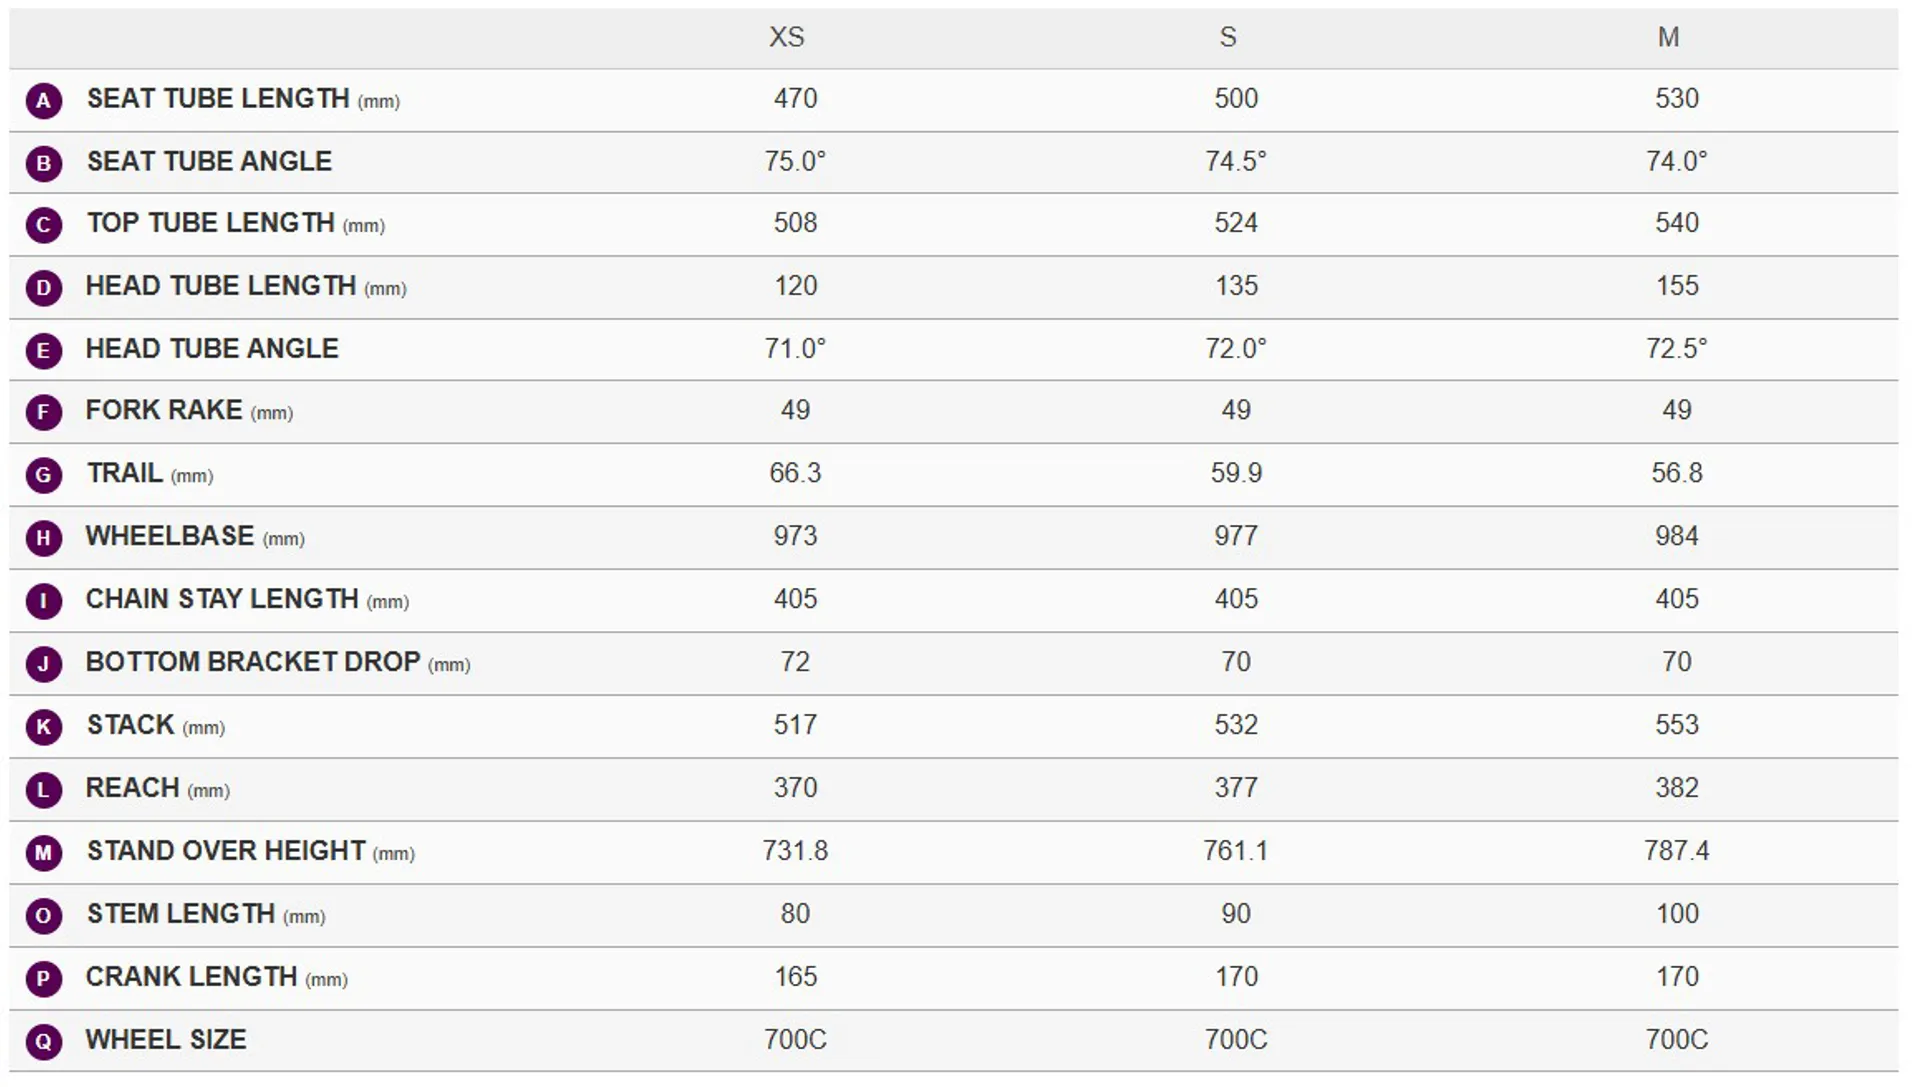Click the purple E icon for Head Tube Angle
Viewport: 1920px width, 1087px height.
coord(44,350)
